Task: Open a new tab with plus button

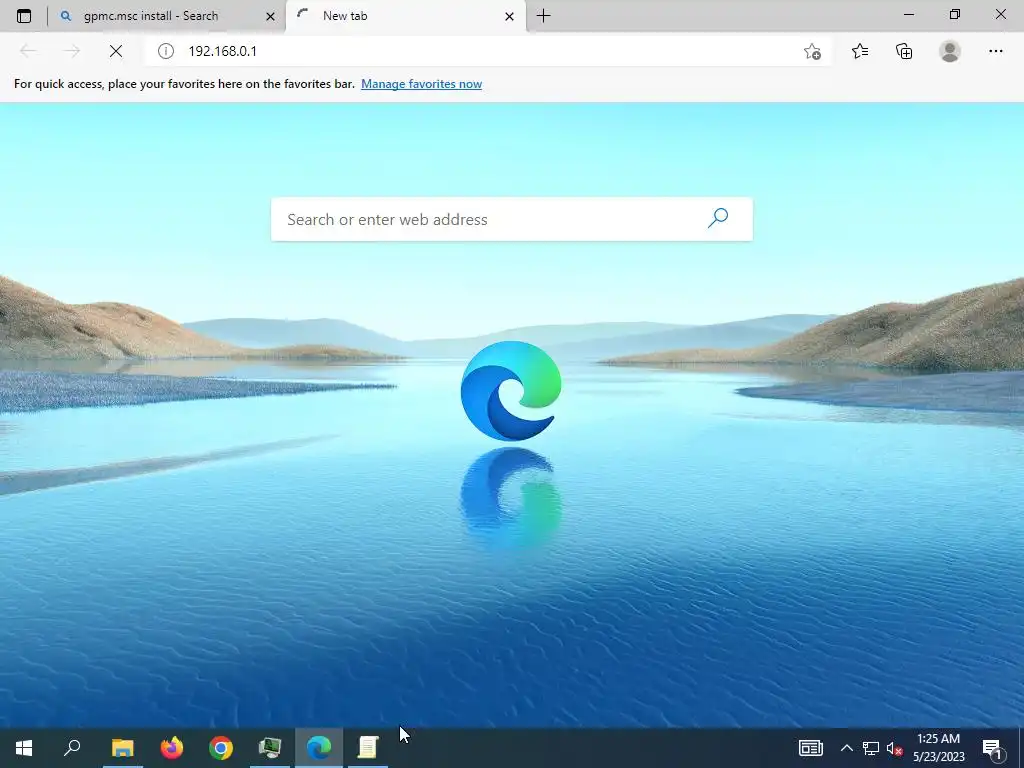Action: tap(543, 16)
